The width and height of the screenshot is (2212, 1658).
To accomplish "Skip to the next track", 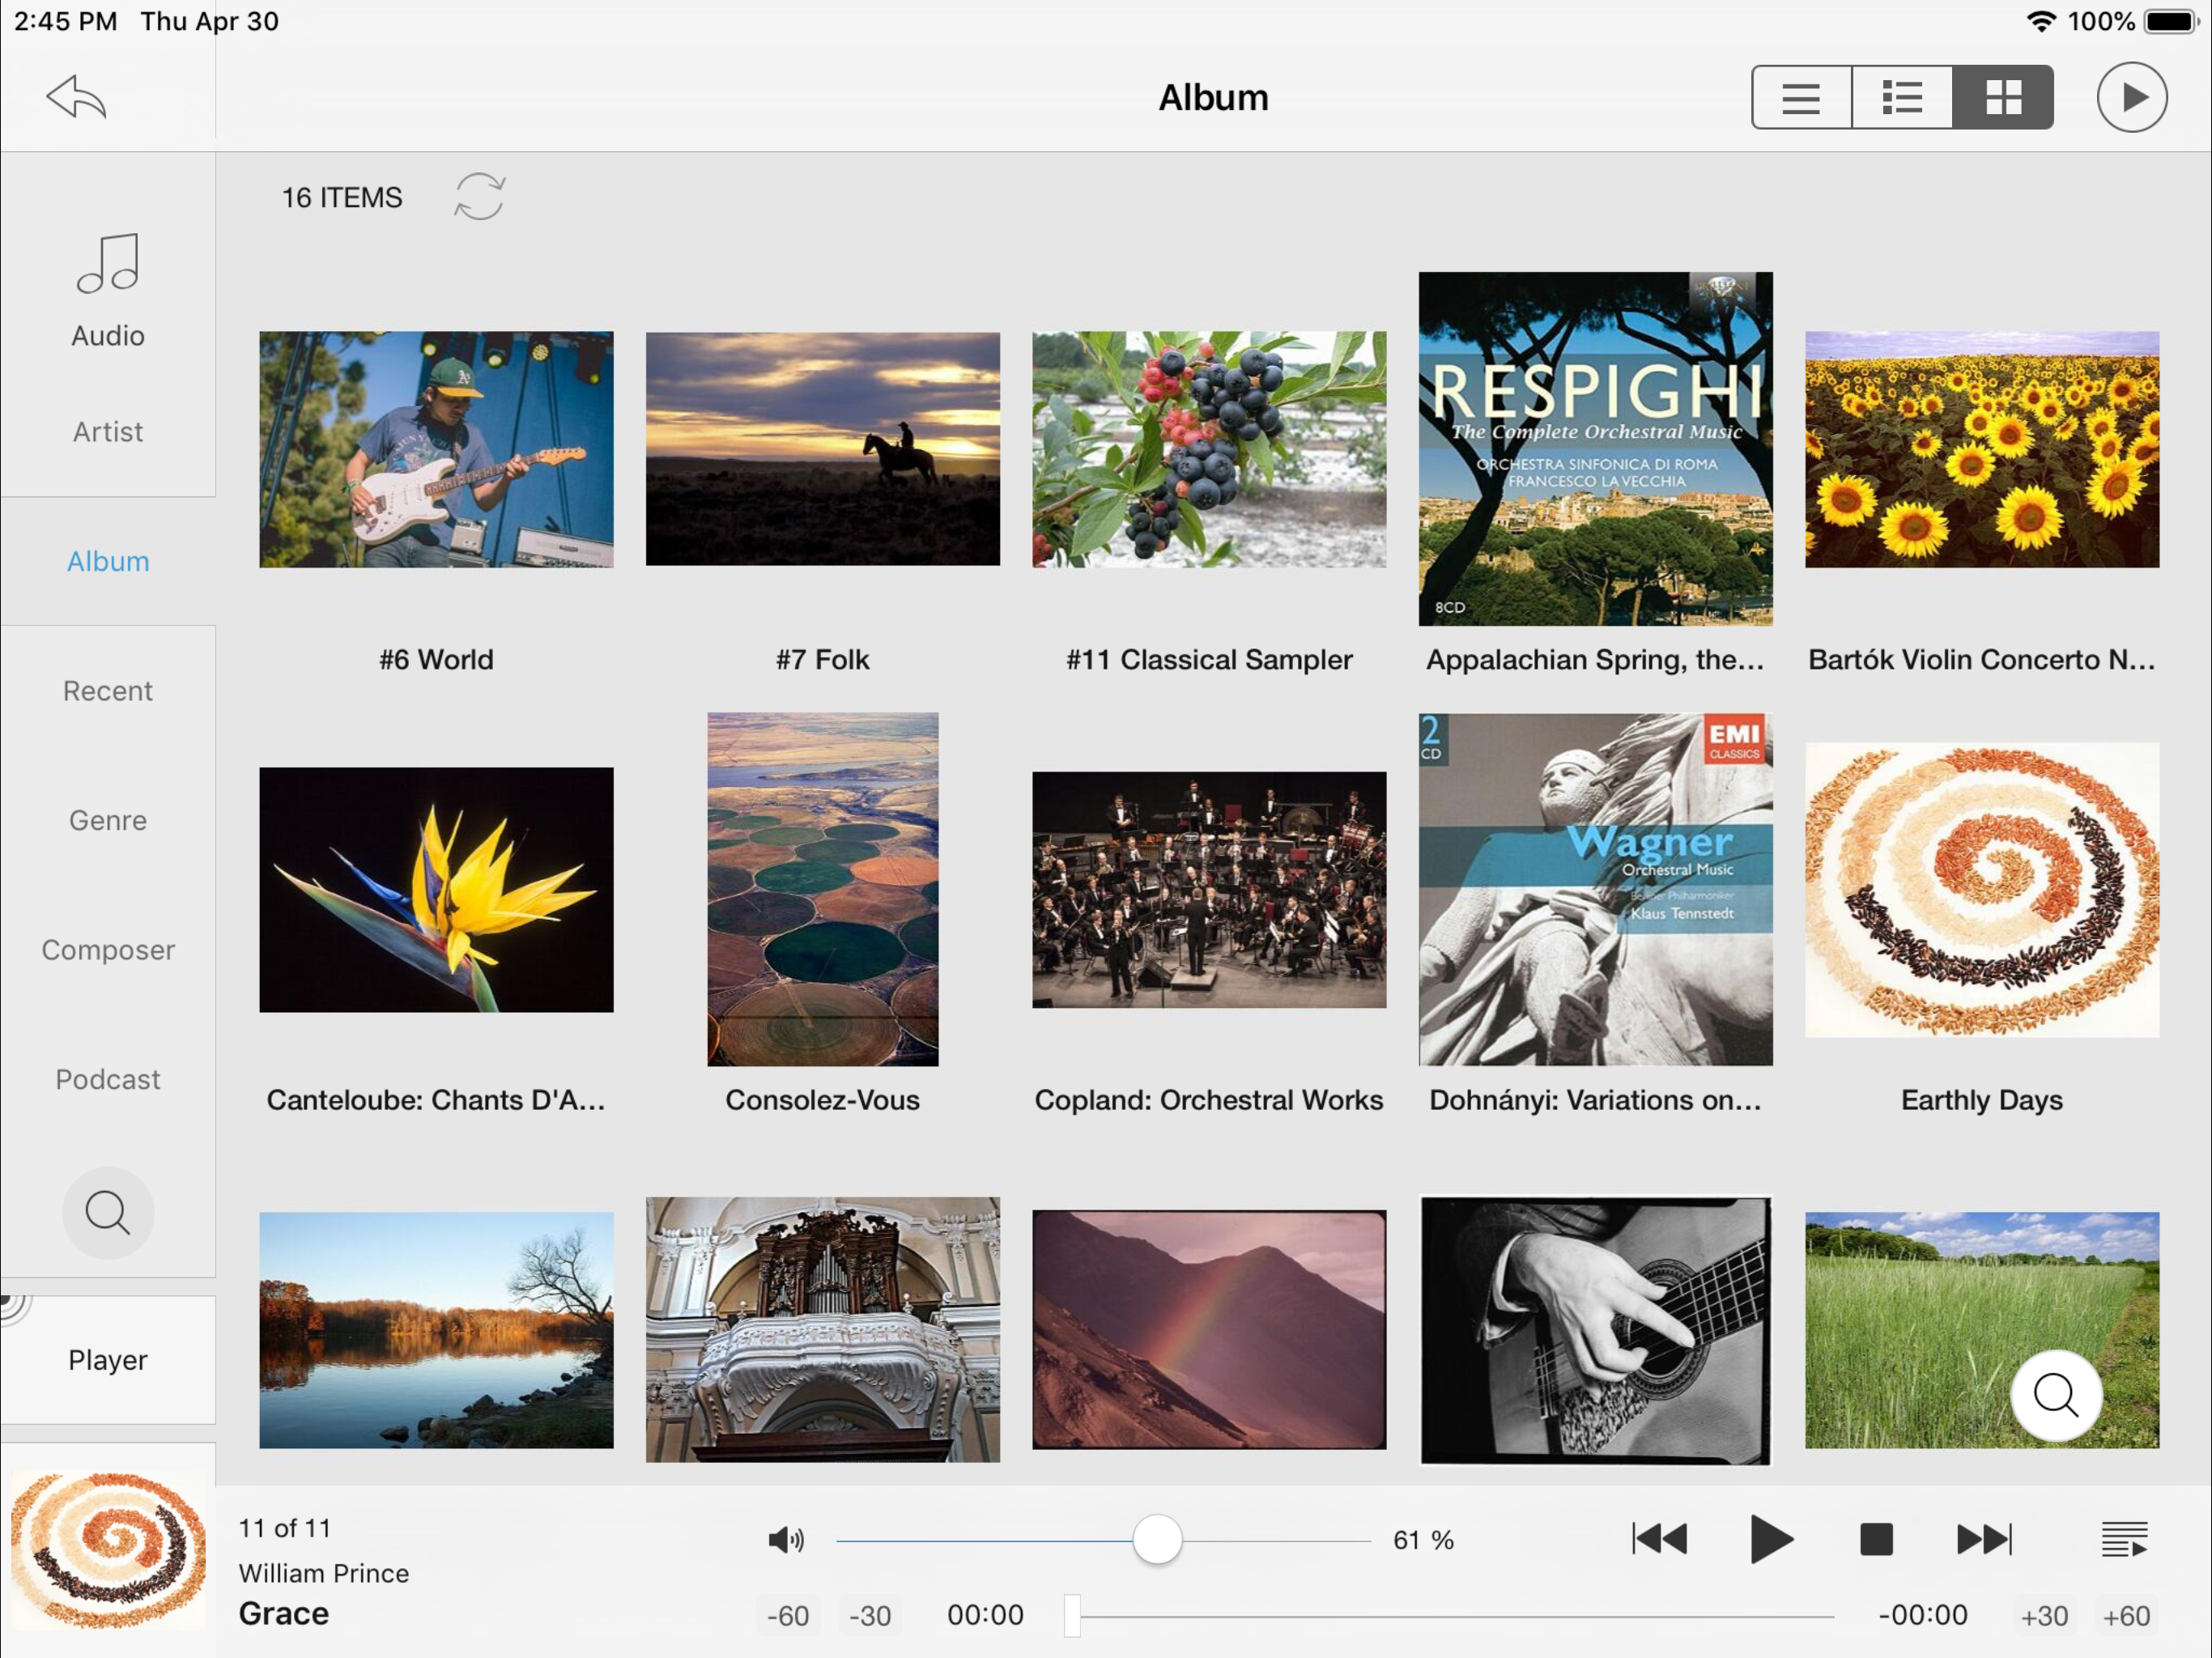I will 1984,1540.
